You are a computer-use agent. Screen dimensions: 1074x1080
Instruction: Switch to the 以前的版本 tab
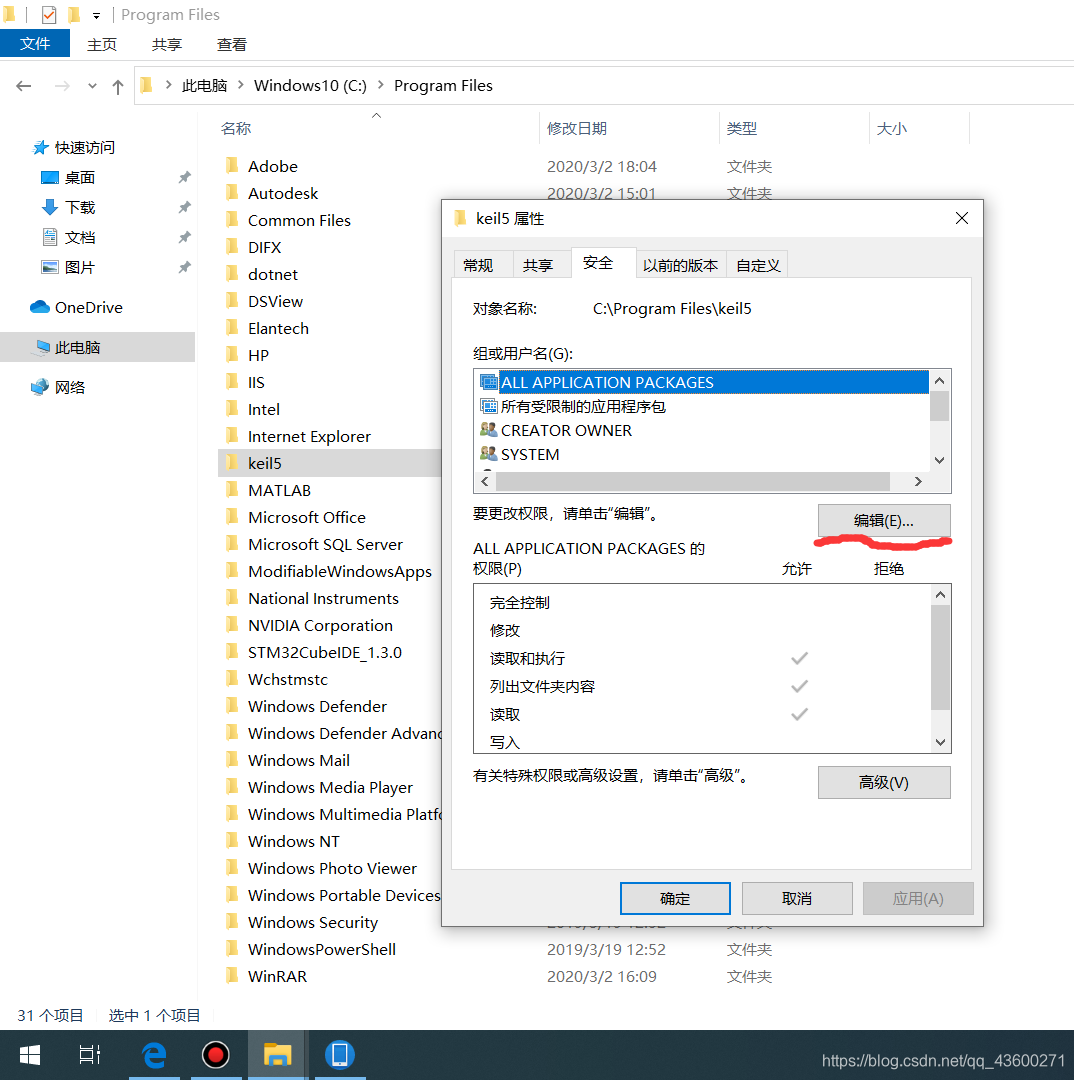pos(680,265)
